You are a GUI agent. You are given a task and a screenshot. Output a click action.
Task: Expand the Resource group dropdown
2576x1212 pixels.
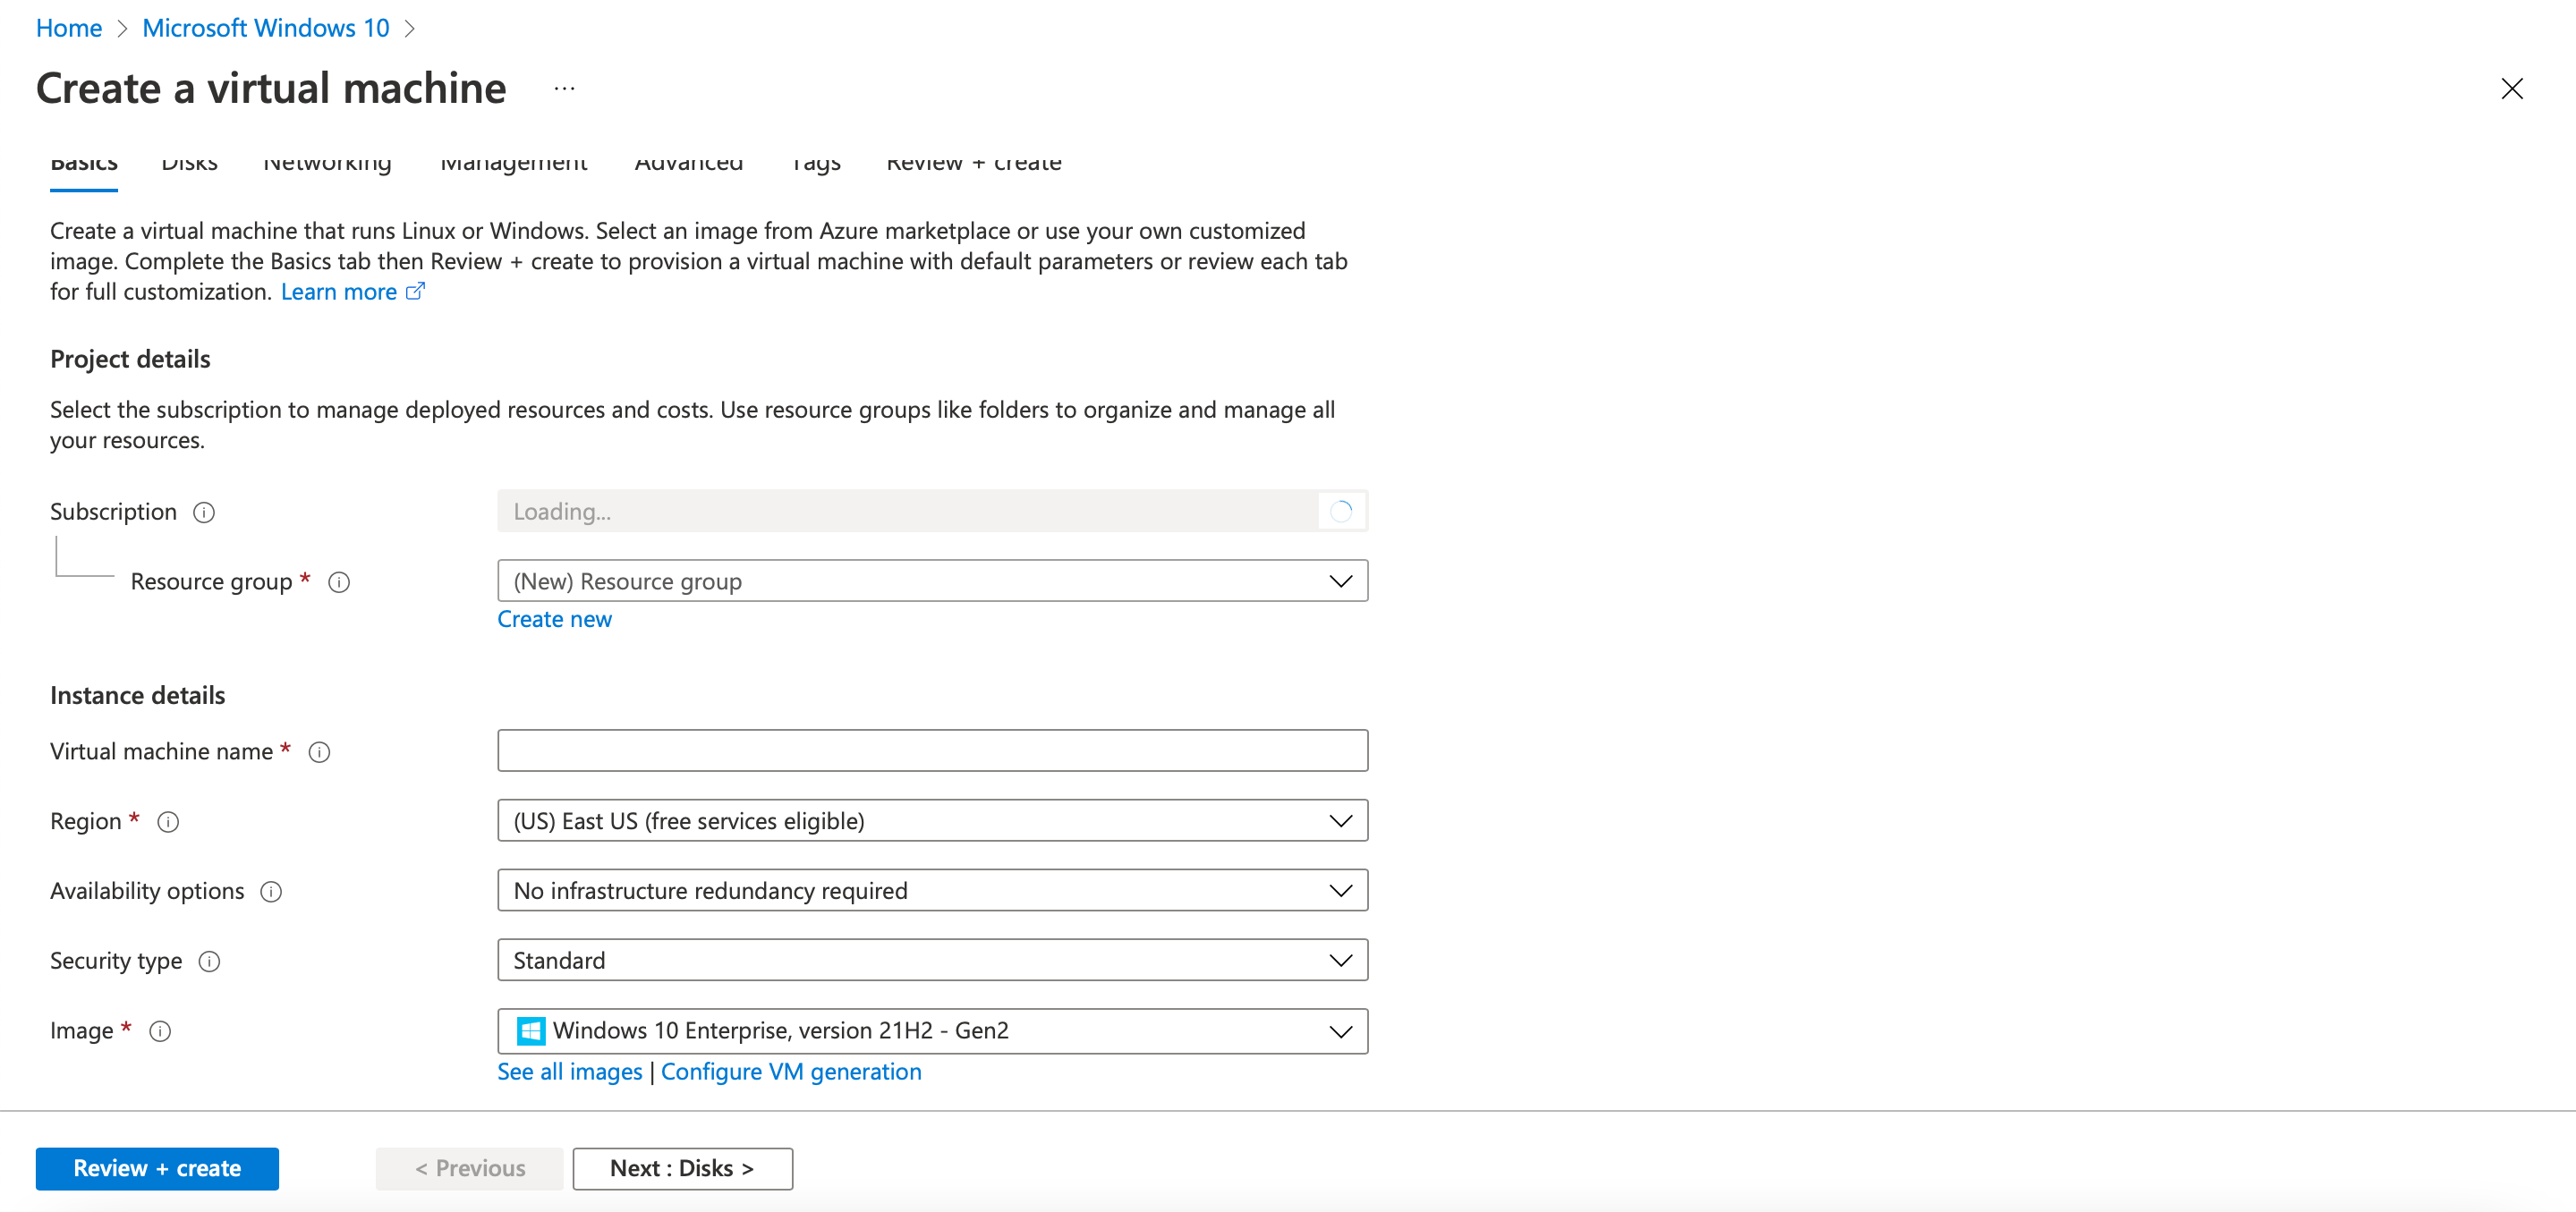pos(1340,580)
